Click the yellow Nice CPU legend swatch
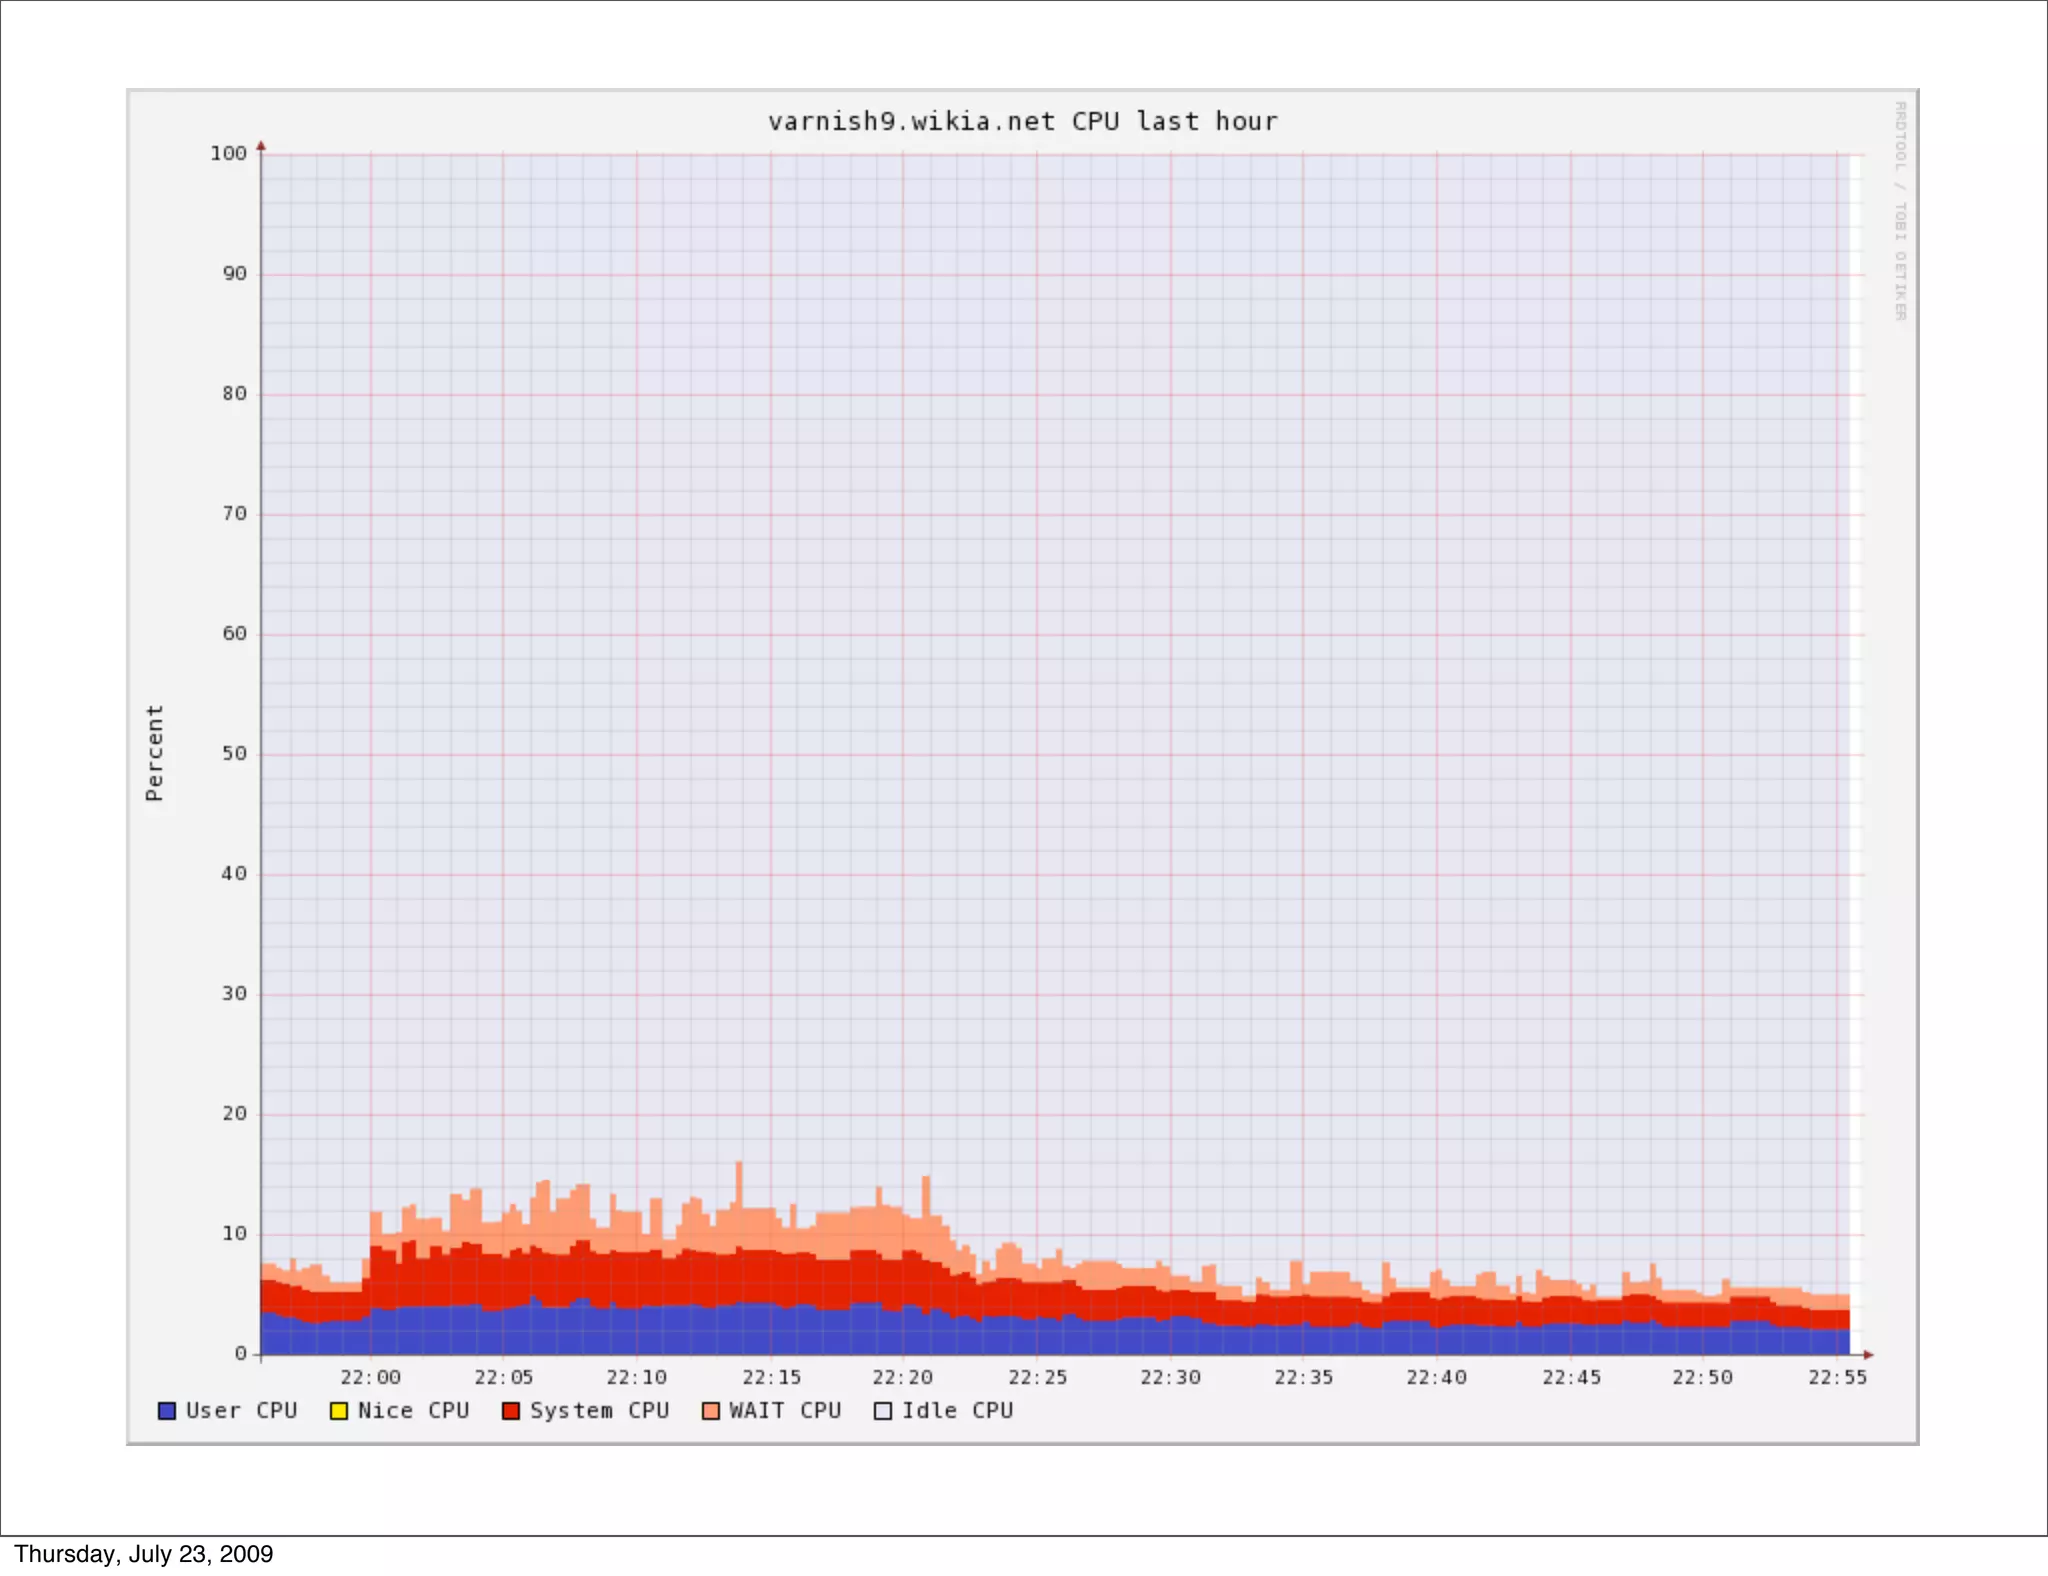2048x1576 pixels. 339,1411
